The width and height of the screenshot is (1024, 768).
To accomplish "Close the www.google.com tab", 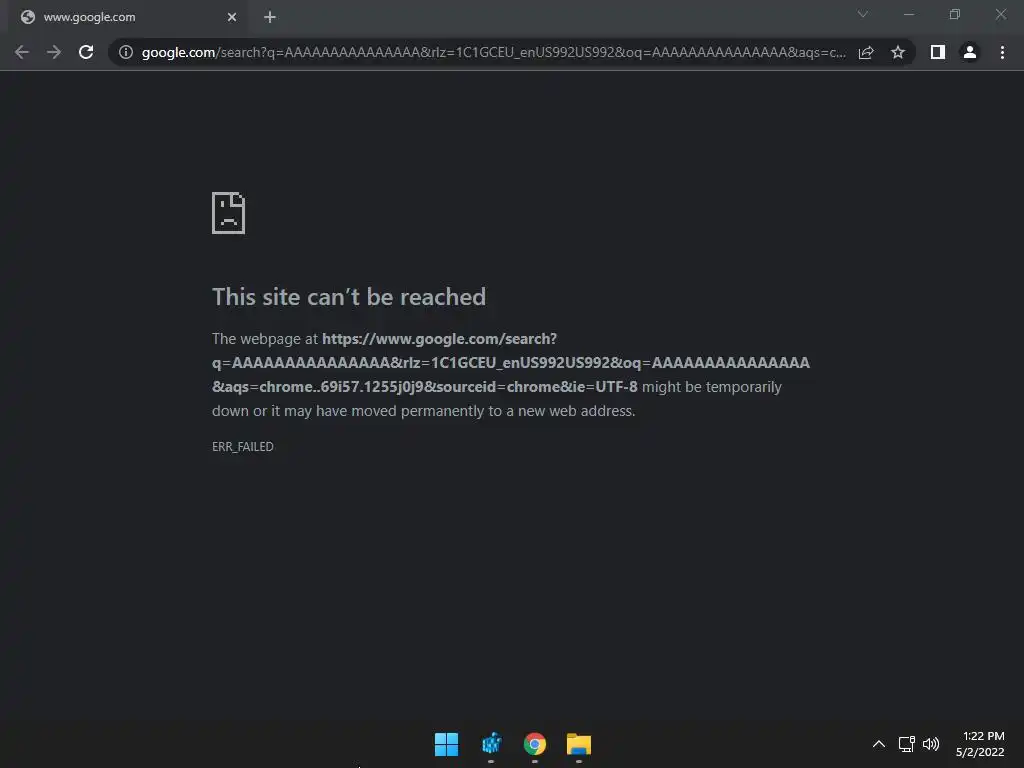I will tap(232, 17).
